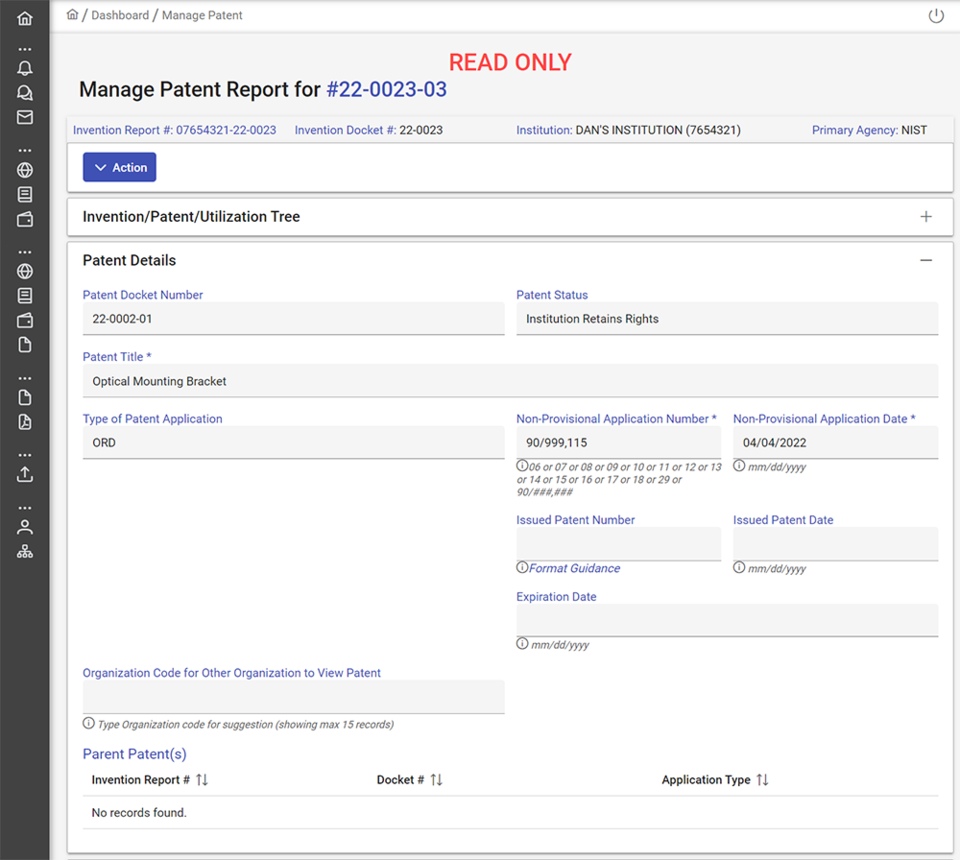Collapse the Patent Details section

tap(926, 260)
